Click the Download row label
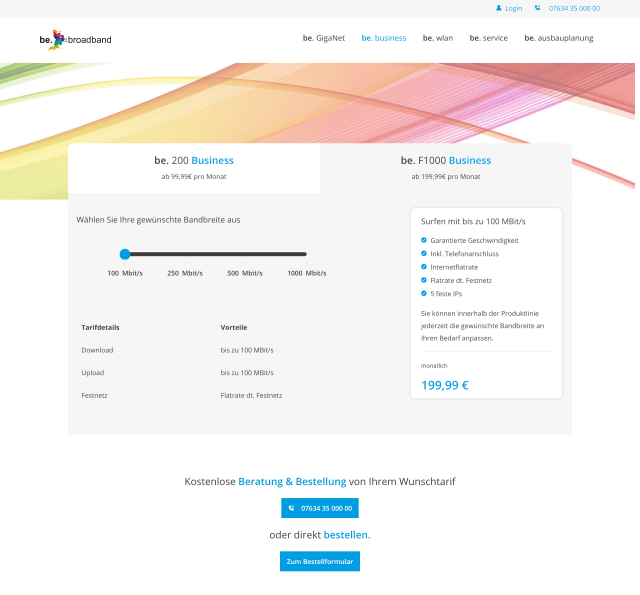Image resolution: width=640 pixels, height=595 pixels. (97, 350)
